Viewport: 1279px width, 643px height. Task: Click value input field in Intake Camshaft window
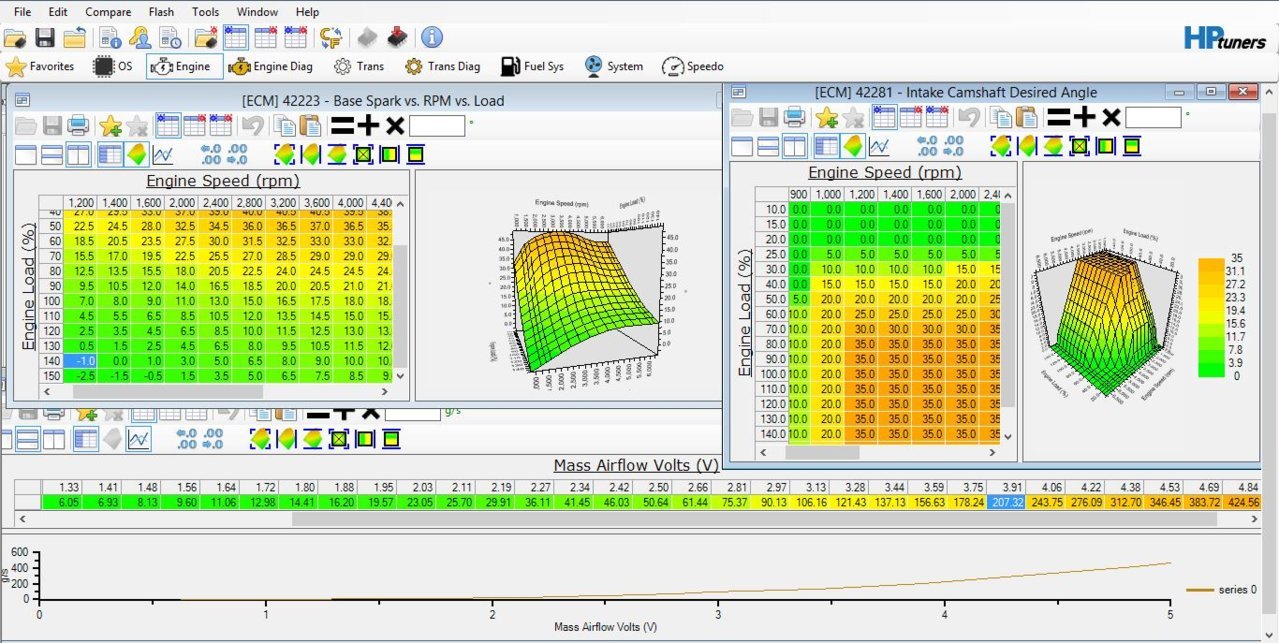point(1153,117)
